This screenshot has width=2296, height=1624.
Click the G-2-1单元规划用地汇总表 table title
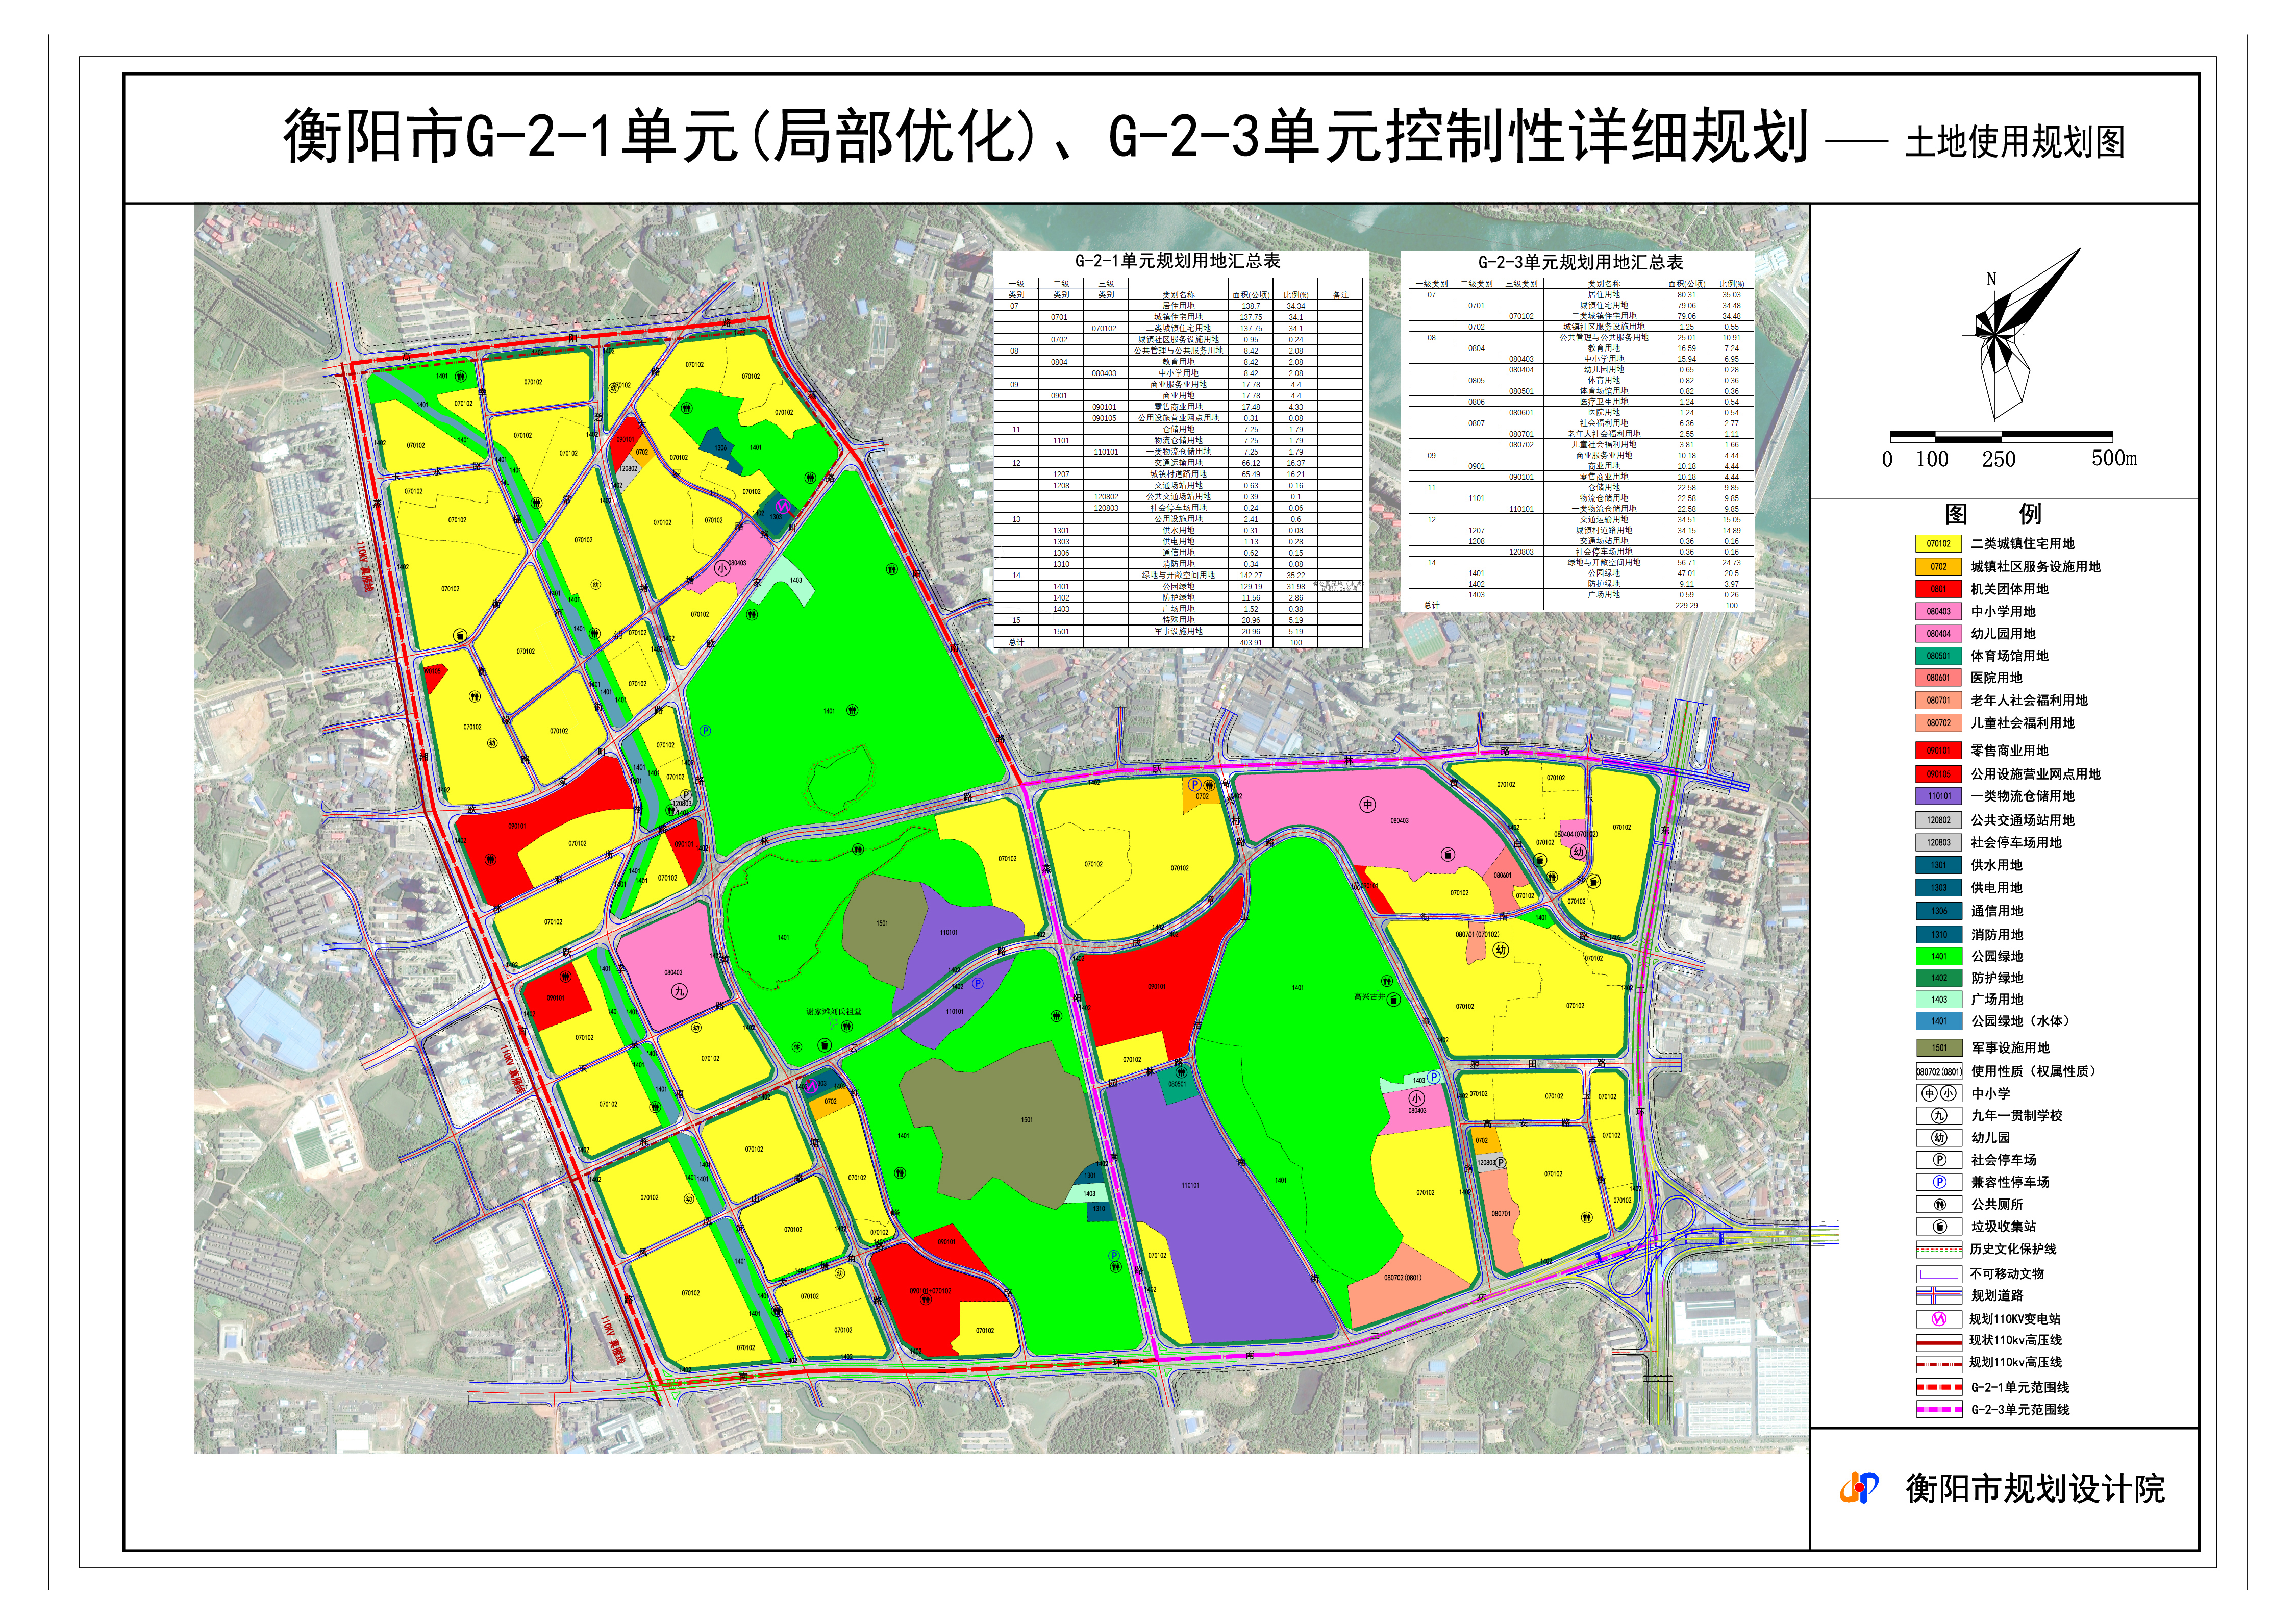[1177, 261]
